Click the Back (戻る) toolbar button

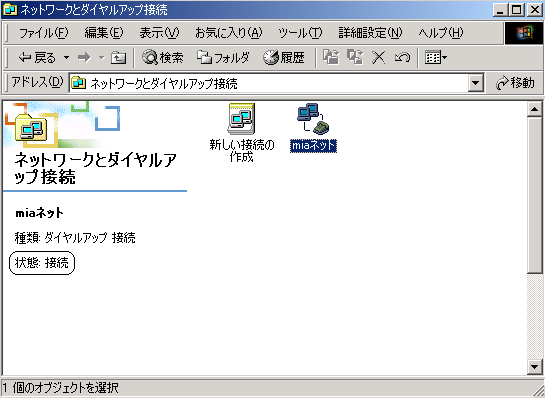click(x=36, y=57)
